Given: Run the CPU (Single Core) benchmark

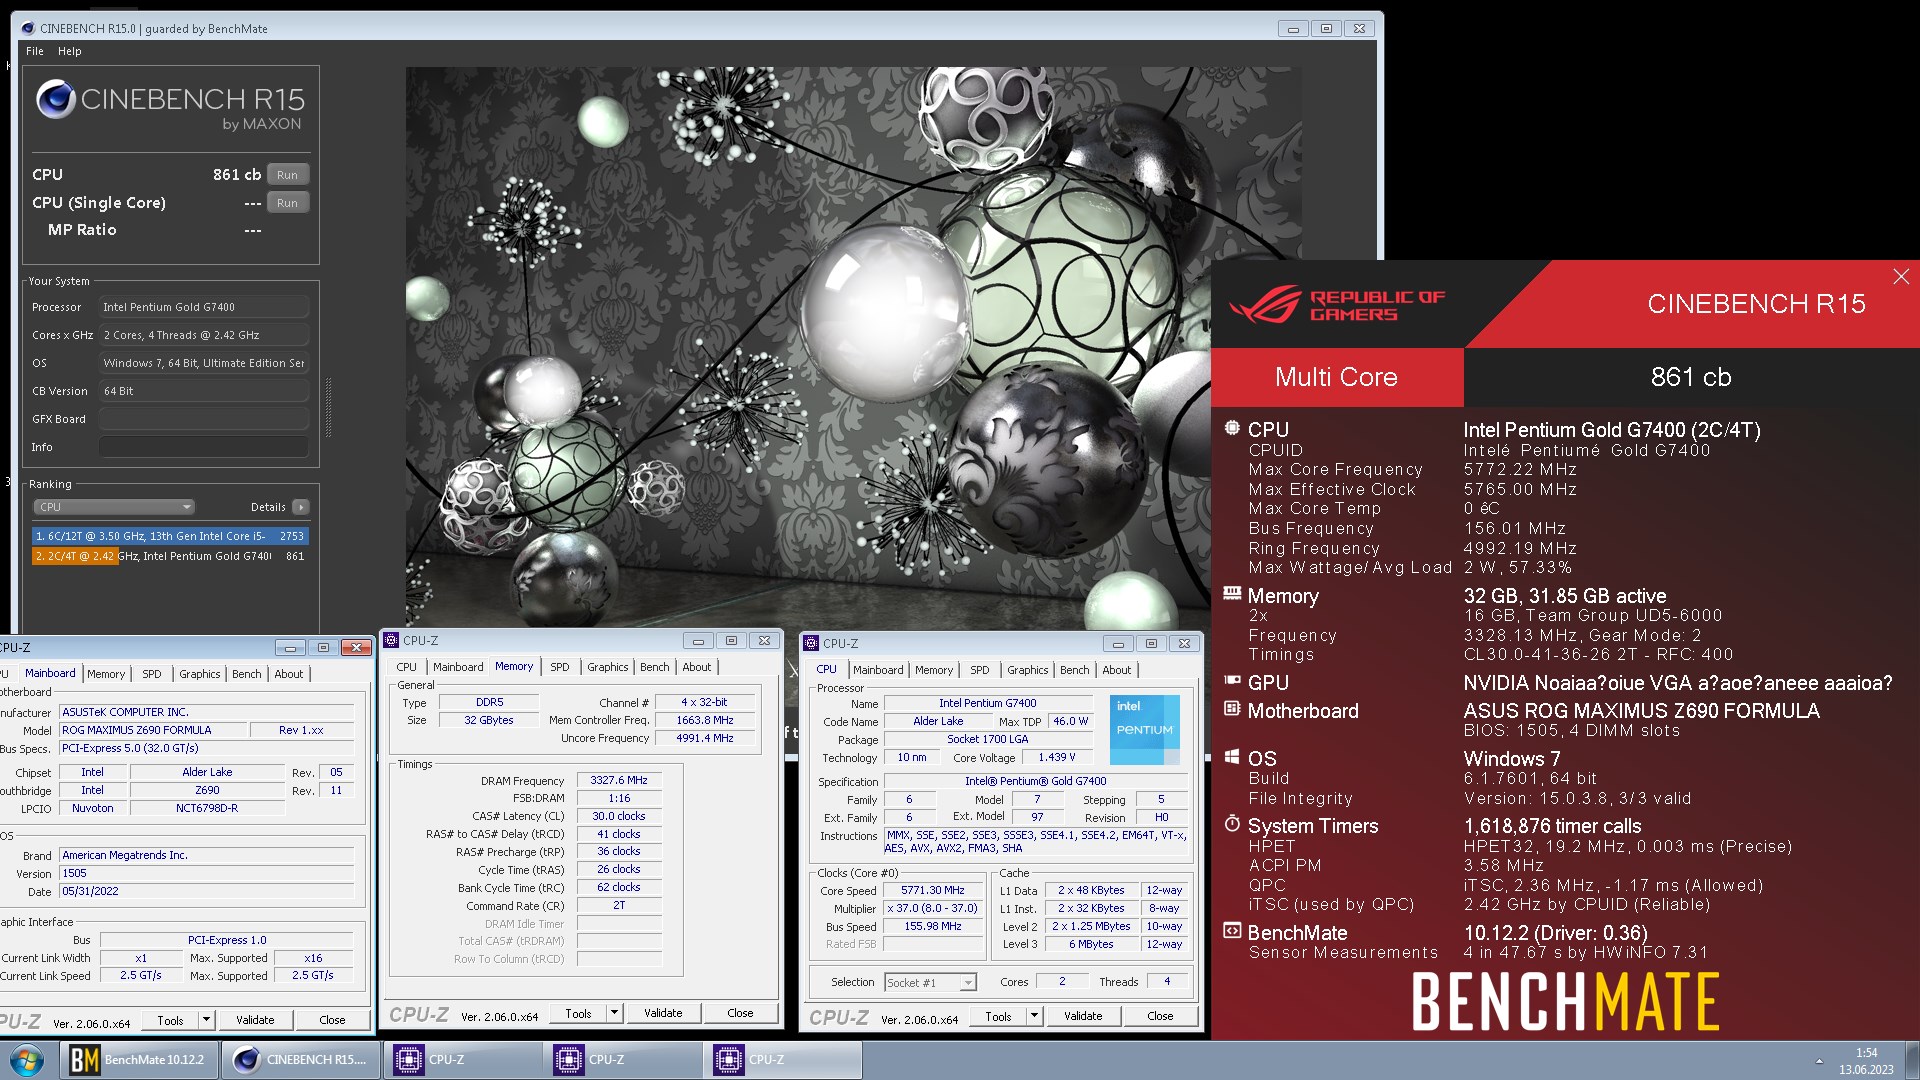Looking at the screenshot, I should click(288, 202).
